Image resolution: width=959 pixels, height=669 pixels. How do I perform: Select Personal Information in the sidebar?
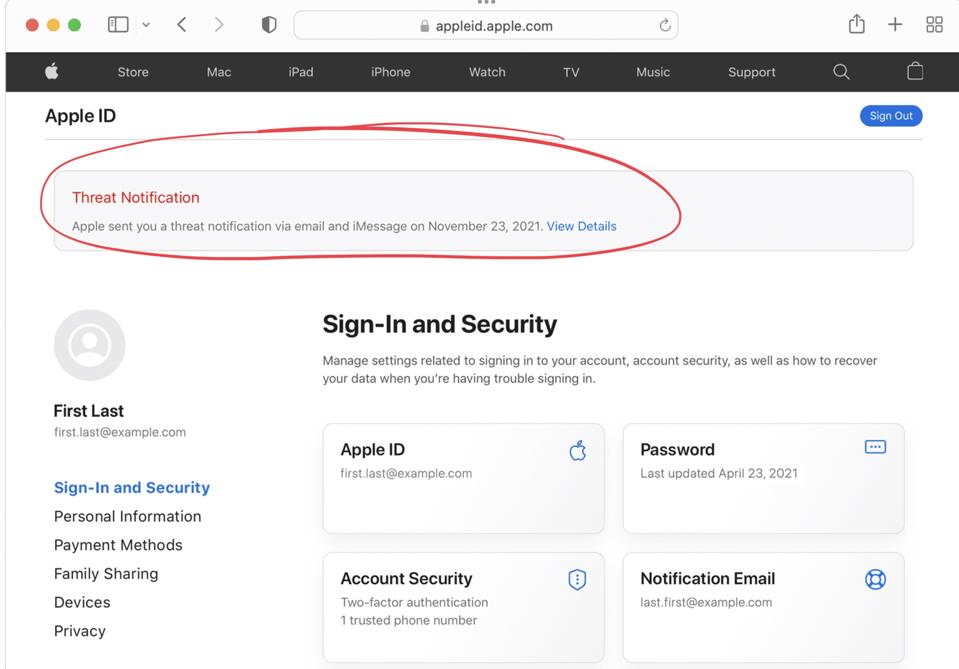pyautogui.click(x=127, y=516)
